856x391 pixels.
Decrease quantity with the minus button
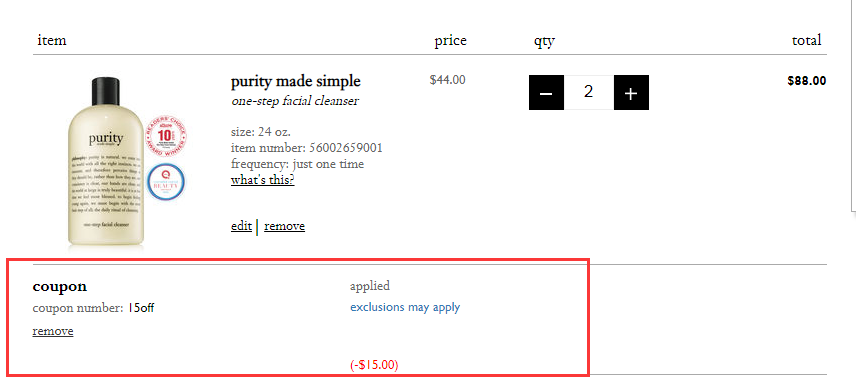pos(546,92)
